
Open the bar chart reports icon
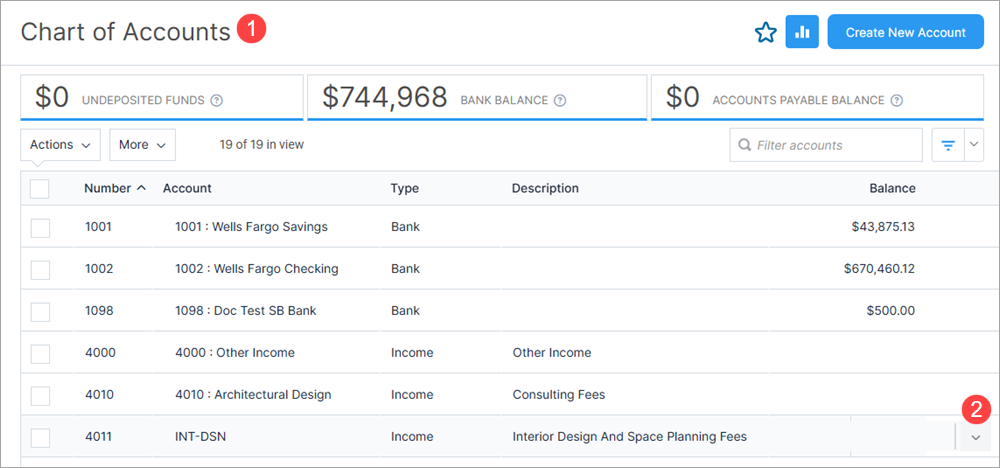pos(802,32)
